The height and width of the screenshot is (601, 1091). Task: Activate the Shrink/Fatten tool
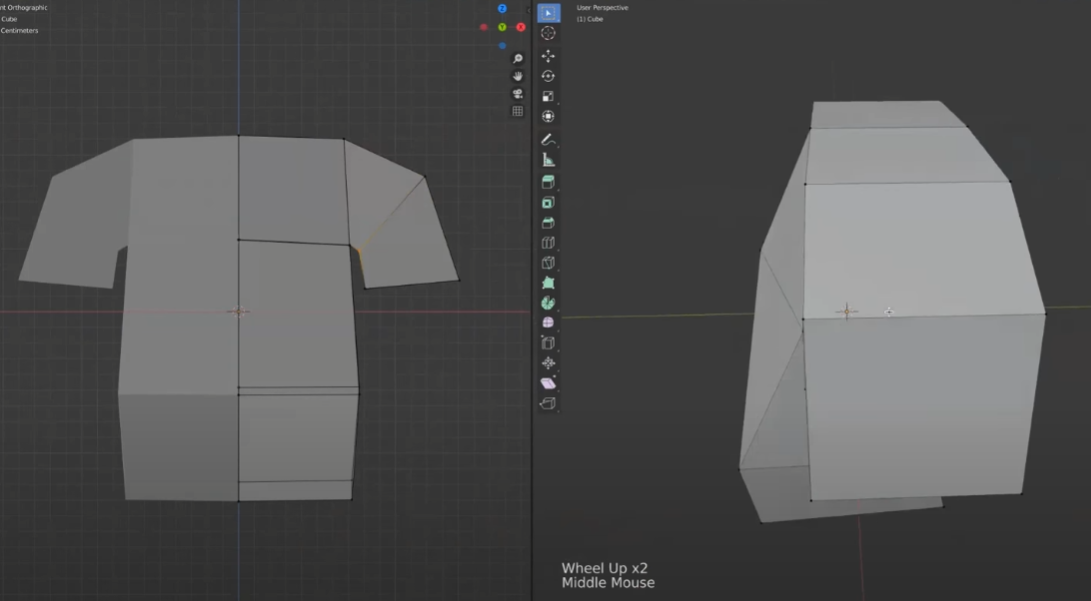(x=548, y=363)
